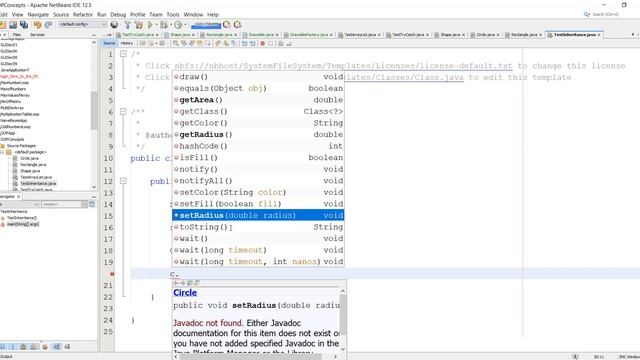
Task: Click the Navigator filter icon at right
Action: point(92,204)
